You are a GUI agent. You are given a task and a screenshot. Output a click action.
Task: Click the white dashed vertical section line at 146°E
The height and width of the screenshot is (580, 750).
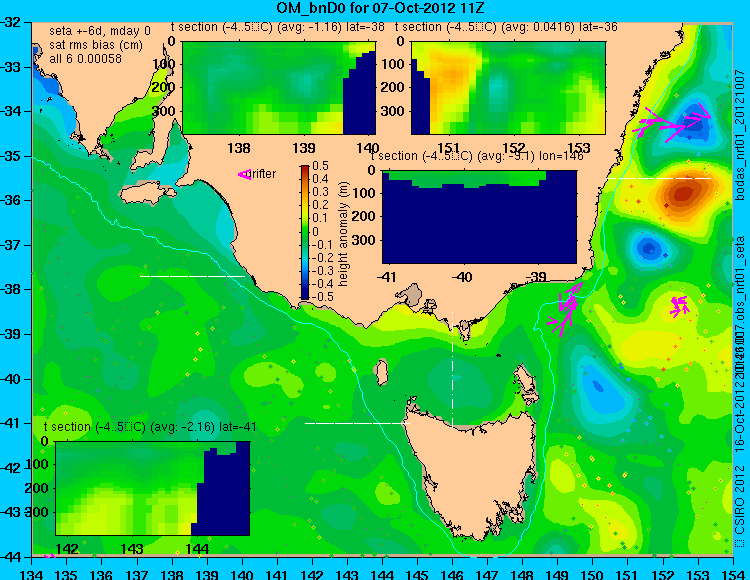click(452, 369)
